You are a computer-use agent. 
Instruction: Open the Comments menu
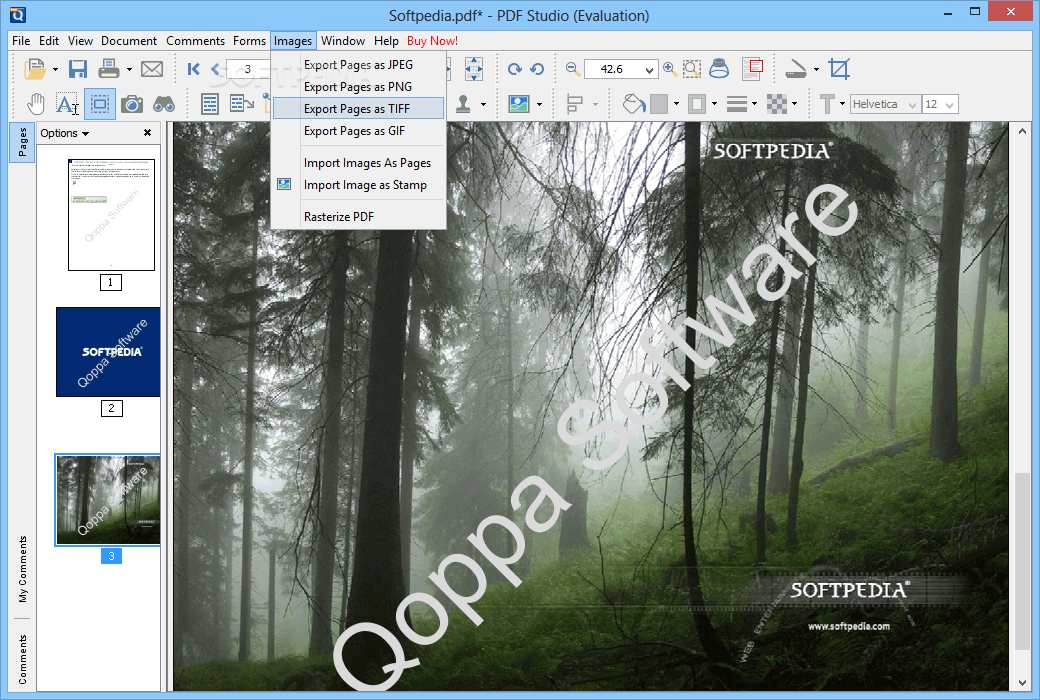point(195,41)
